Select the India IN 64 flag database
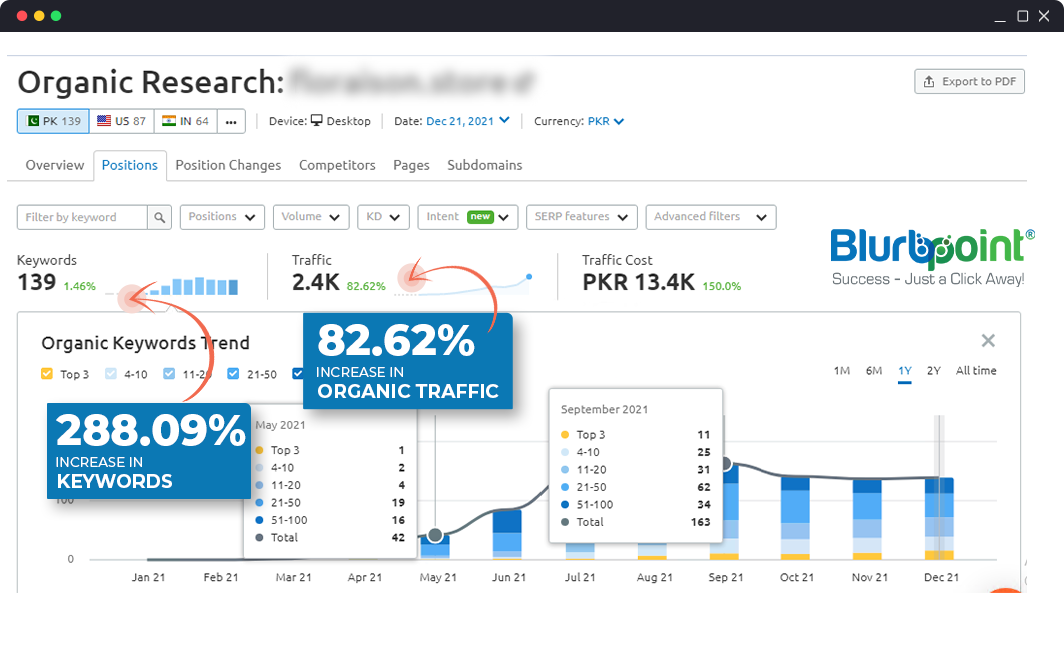Image resolution: width=1064 pixels, height=659 pixels. [x=186, y=121]
